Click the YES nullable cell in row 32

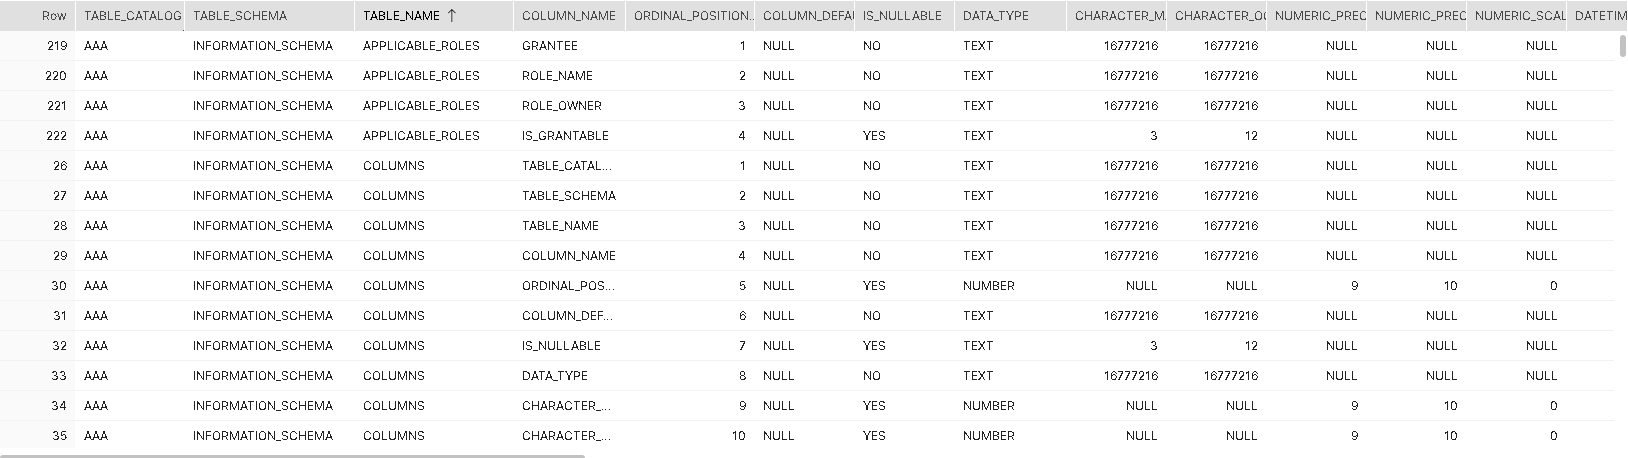(x=874, y=346)
